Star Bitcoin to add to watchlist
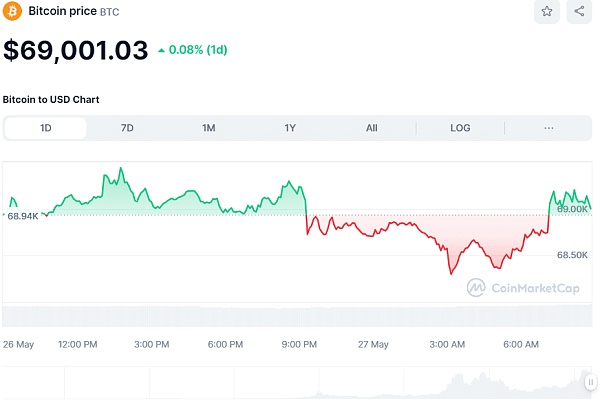This screenshot has height=409, width=600. [547, 12]
